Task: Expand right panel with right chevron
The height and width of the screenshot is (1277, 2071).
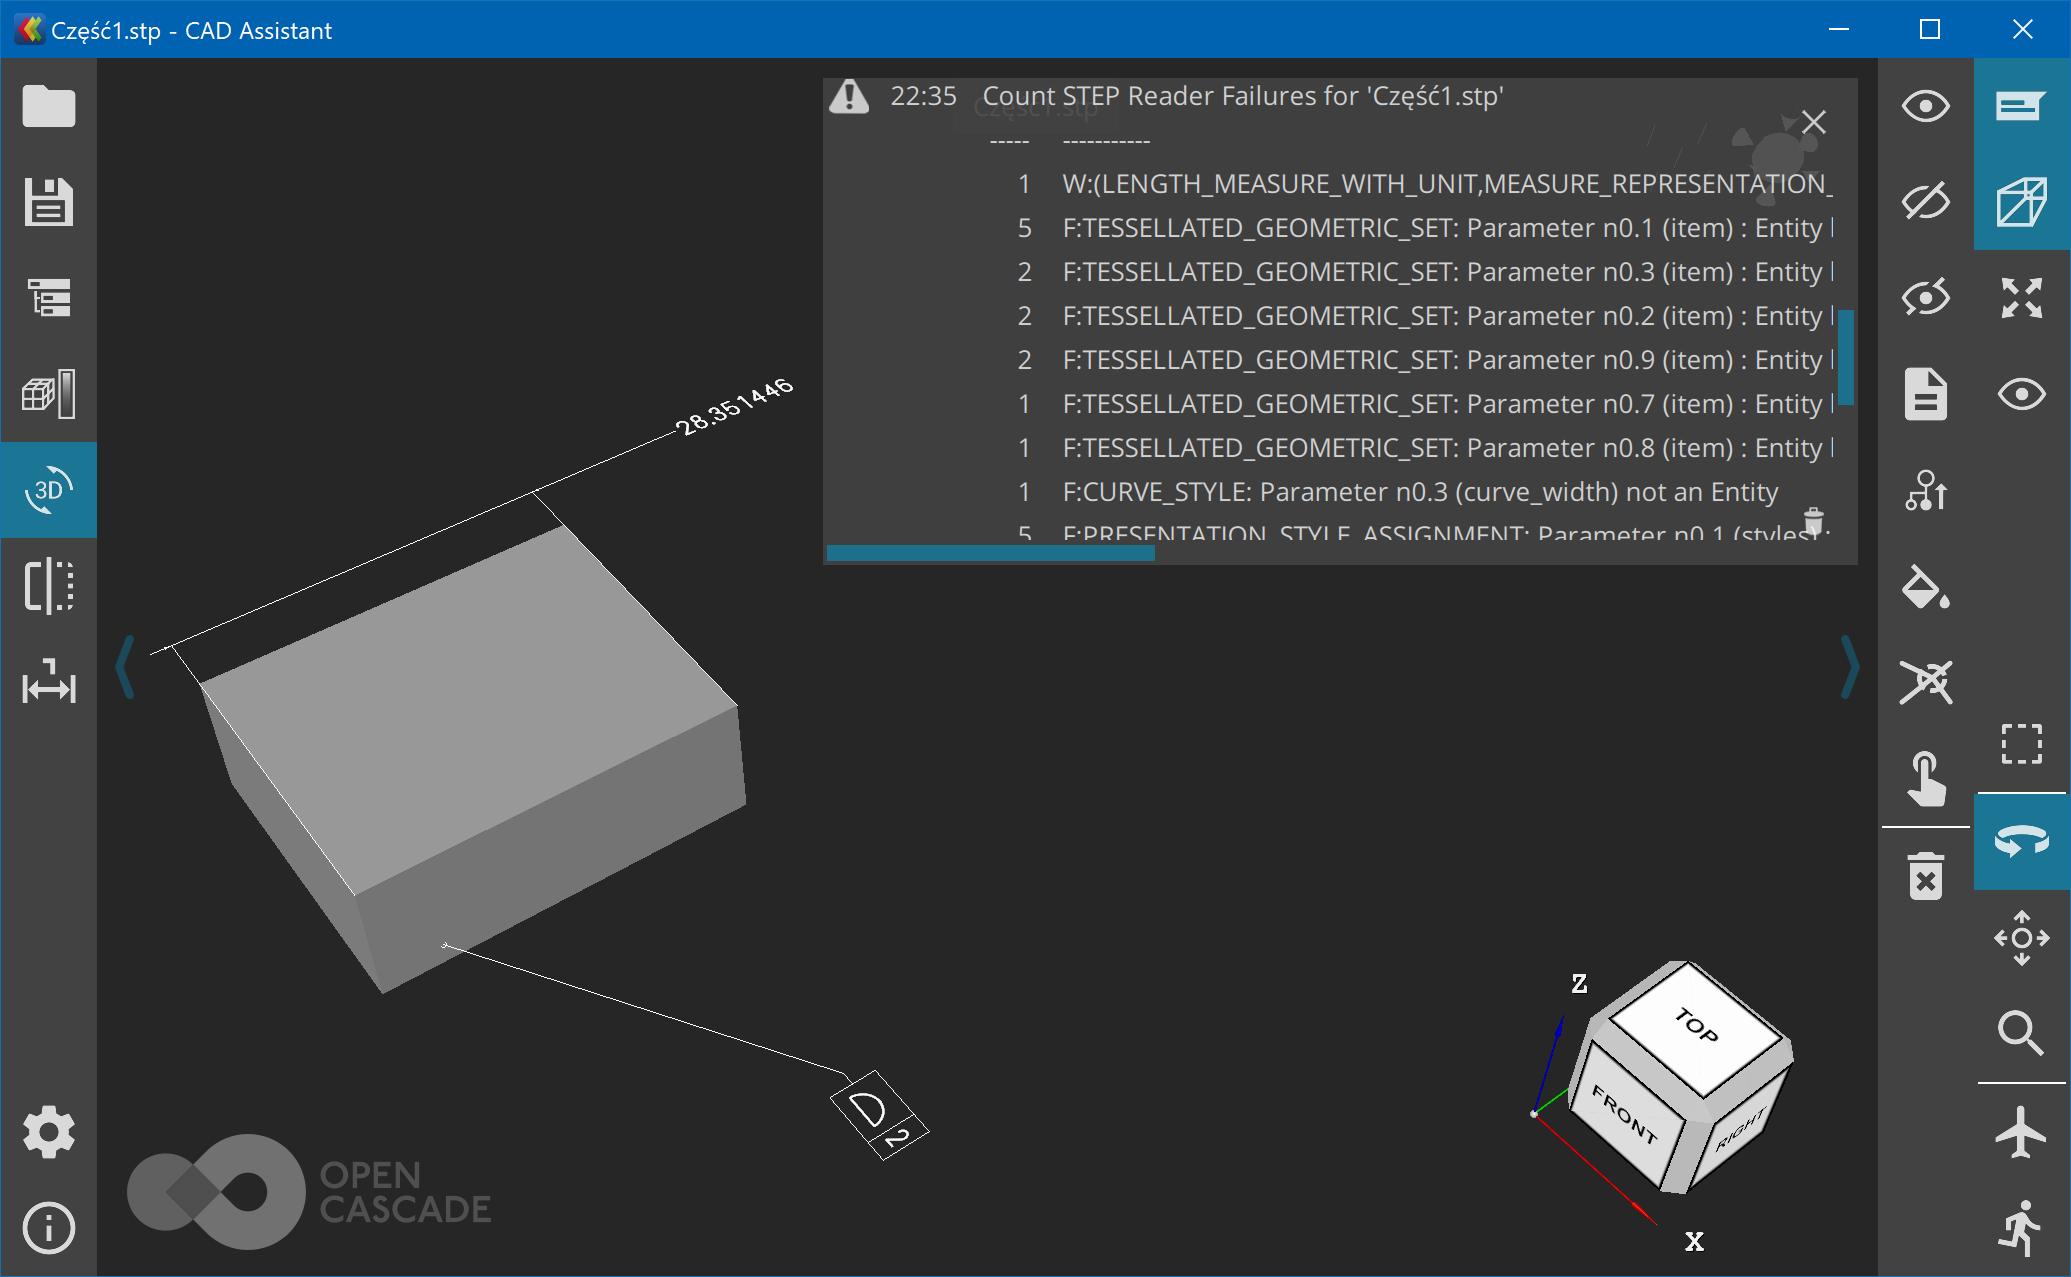Action: point(1849,667)
